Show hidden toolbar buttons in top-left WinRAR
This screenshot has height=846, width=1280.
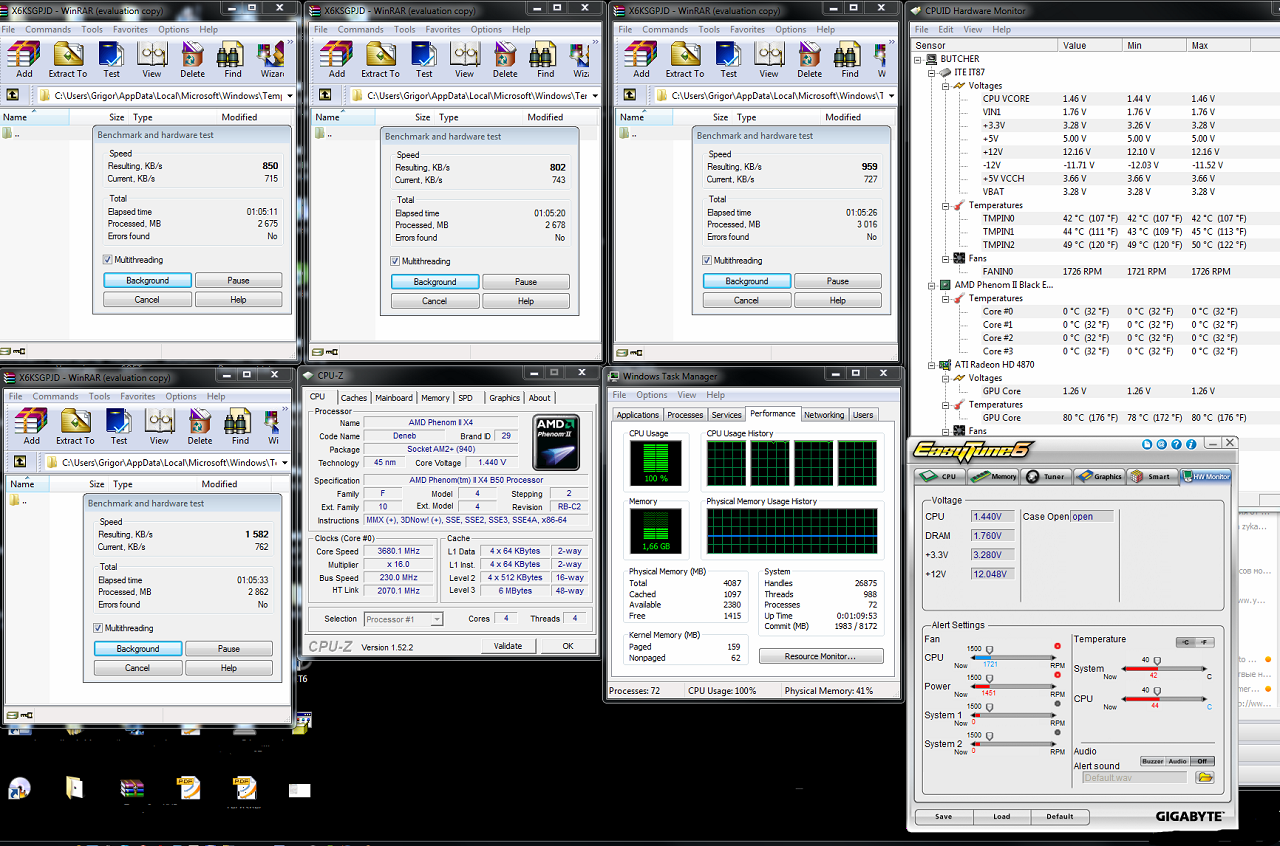(290, 44)
